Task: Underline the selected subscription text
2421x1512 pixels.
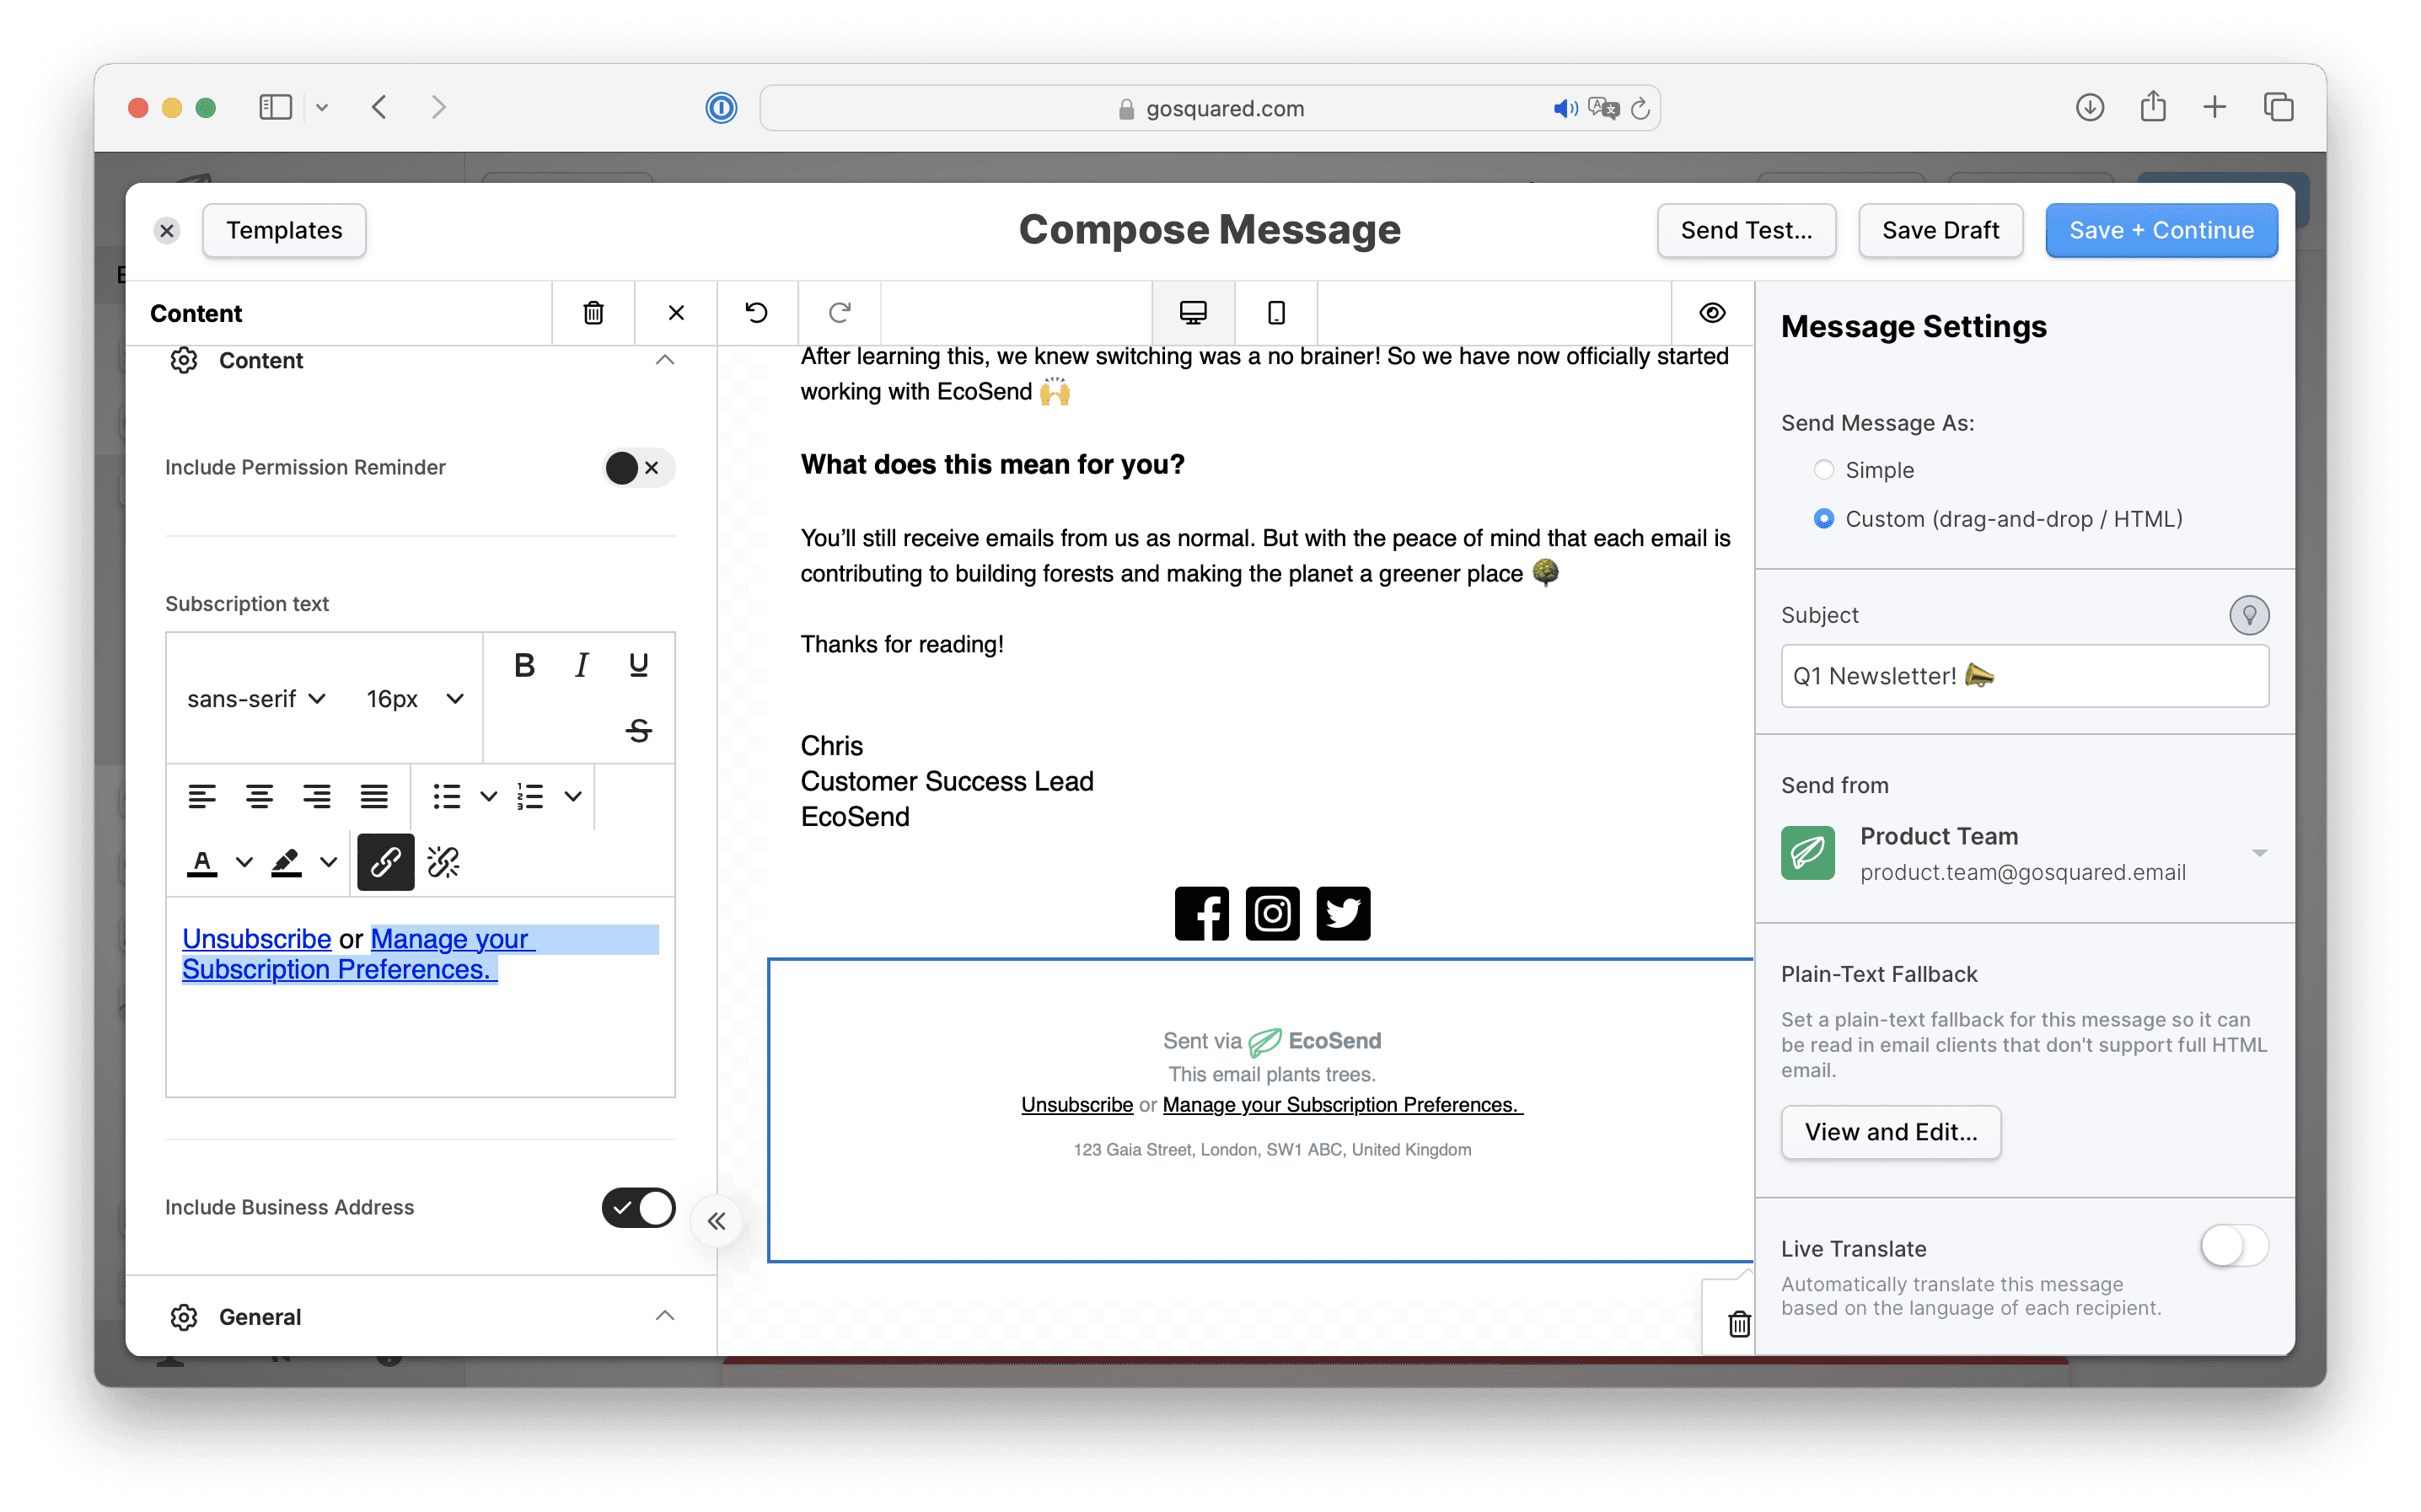Action: 638,665
